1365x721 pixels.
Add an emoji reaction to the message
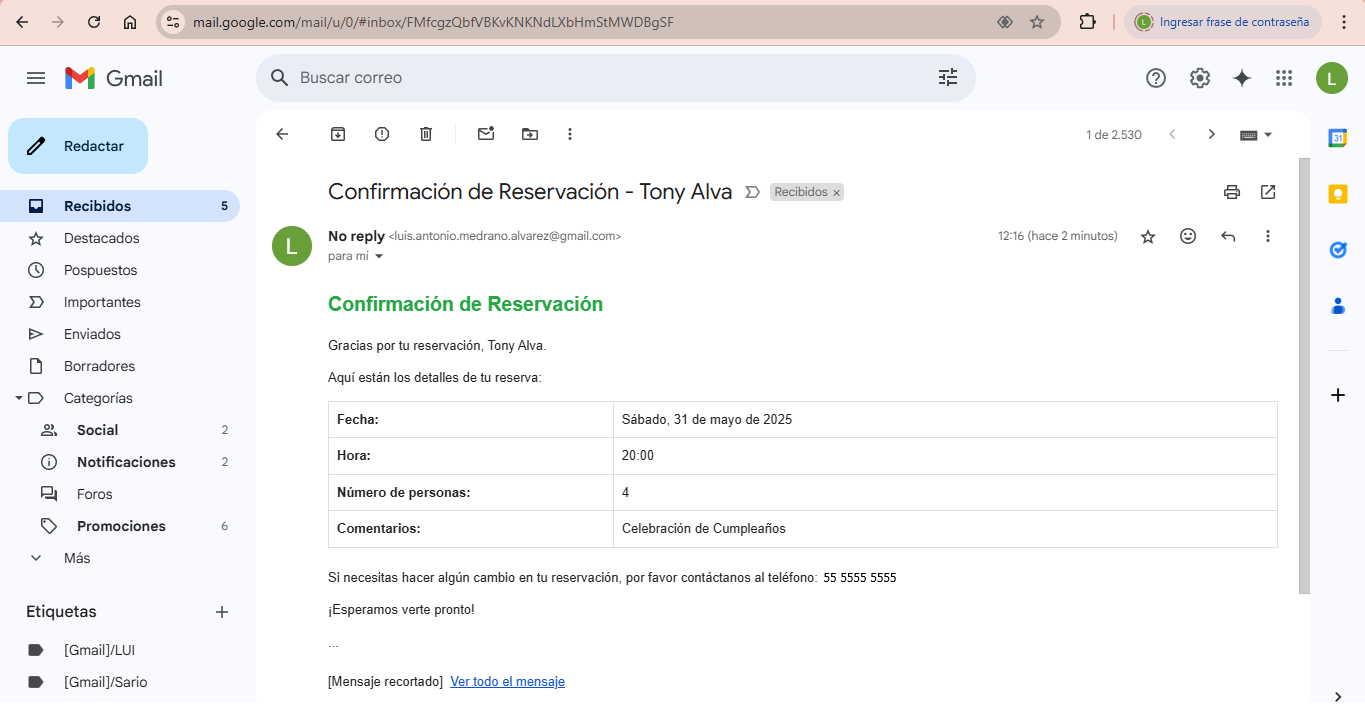[x=1188, y=236]
